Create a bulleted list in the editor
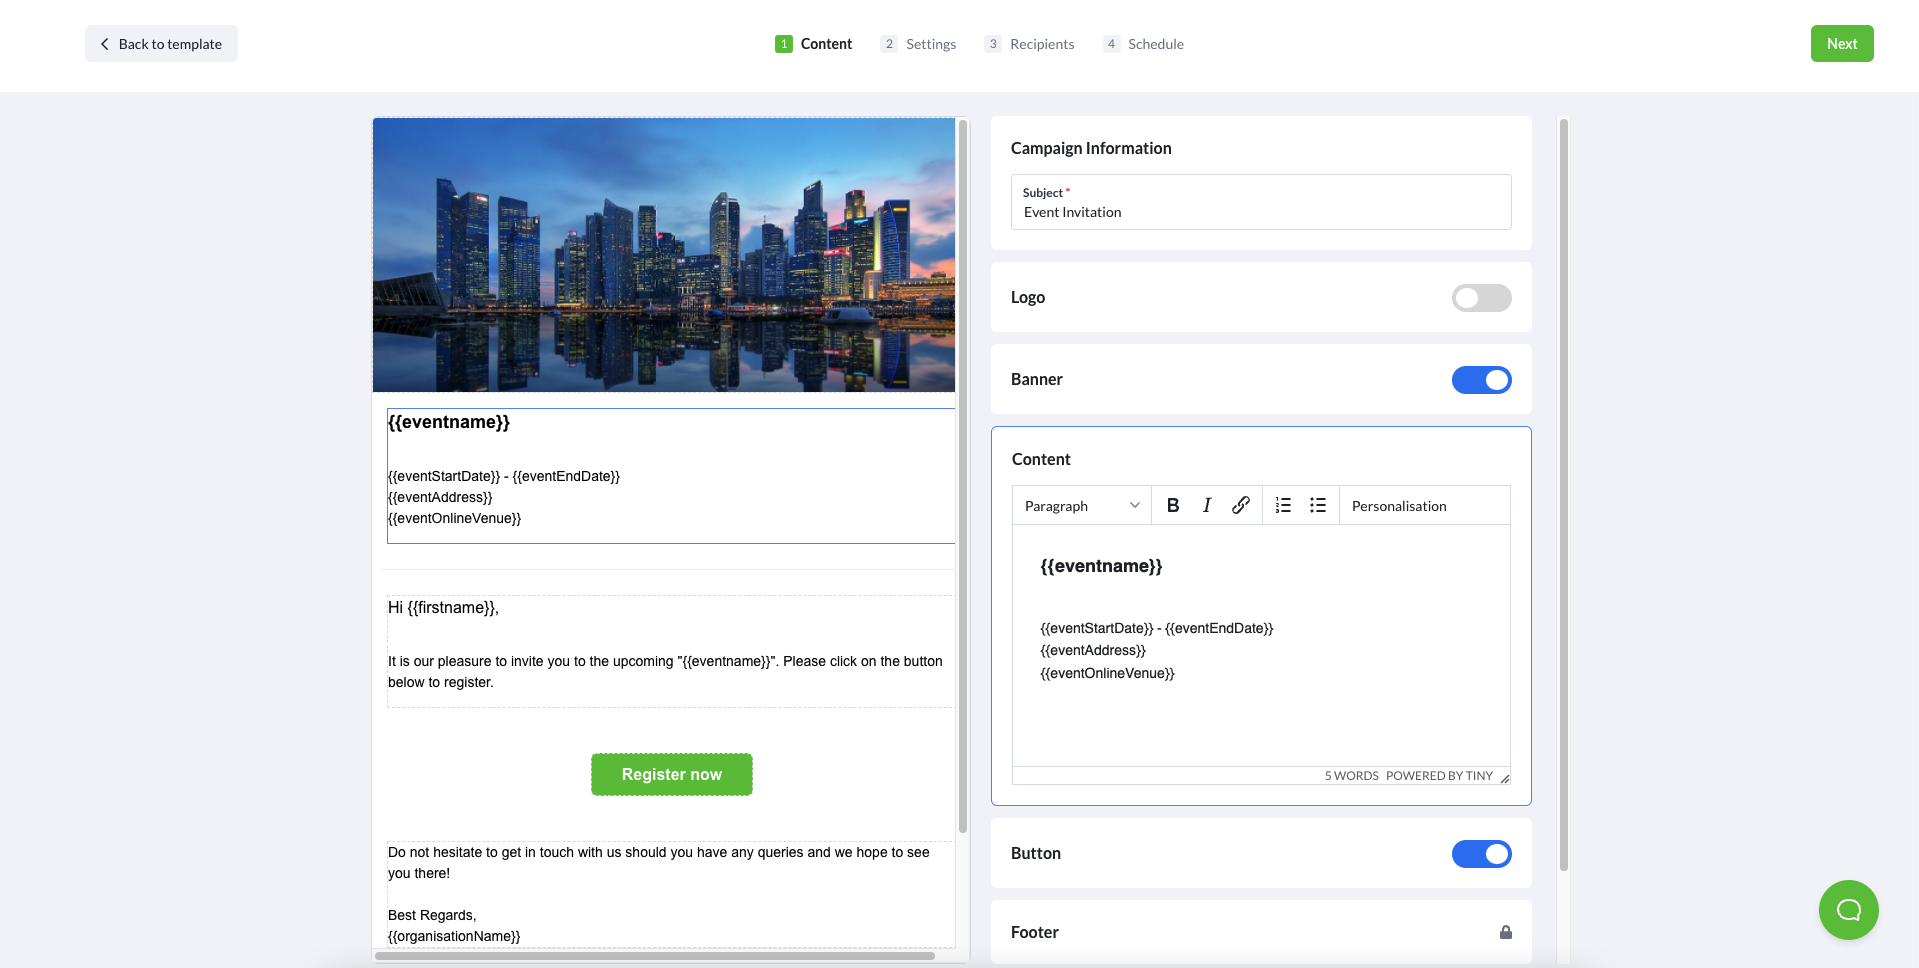Viewport: 1919px width, 968px height. (x=1318, y=505)
